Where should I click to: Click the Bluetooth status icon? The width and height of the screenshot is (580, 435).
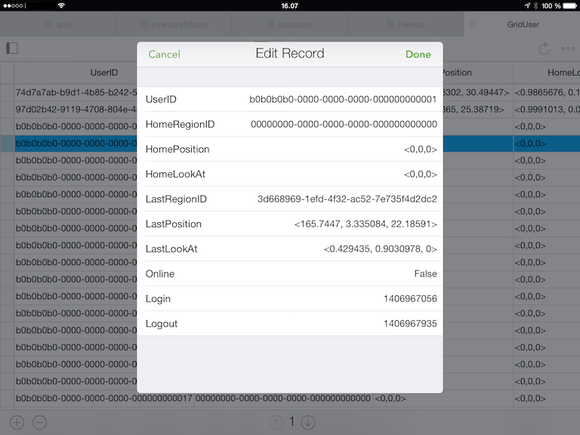pos(535,6)
